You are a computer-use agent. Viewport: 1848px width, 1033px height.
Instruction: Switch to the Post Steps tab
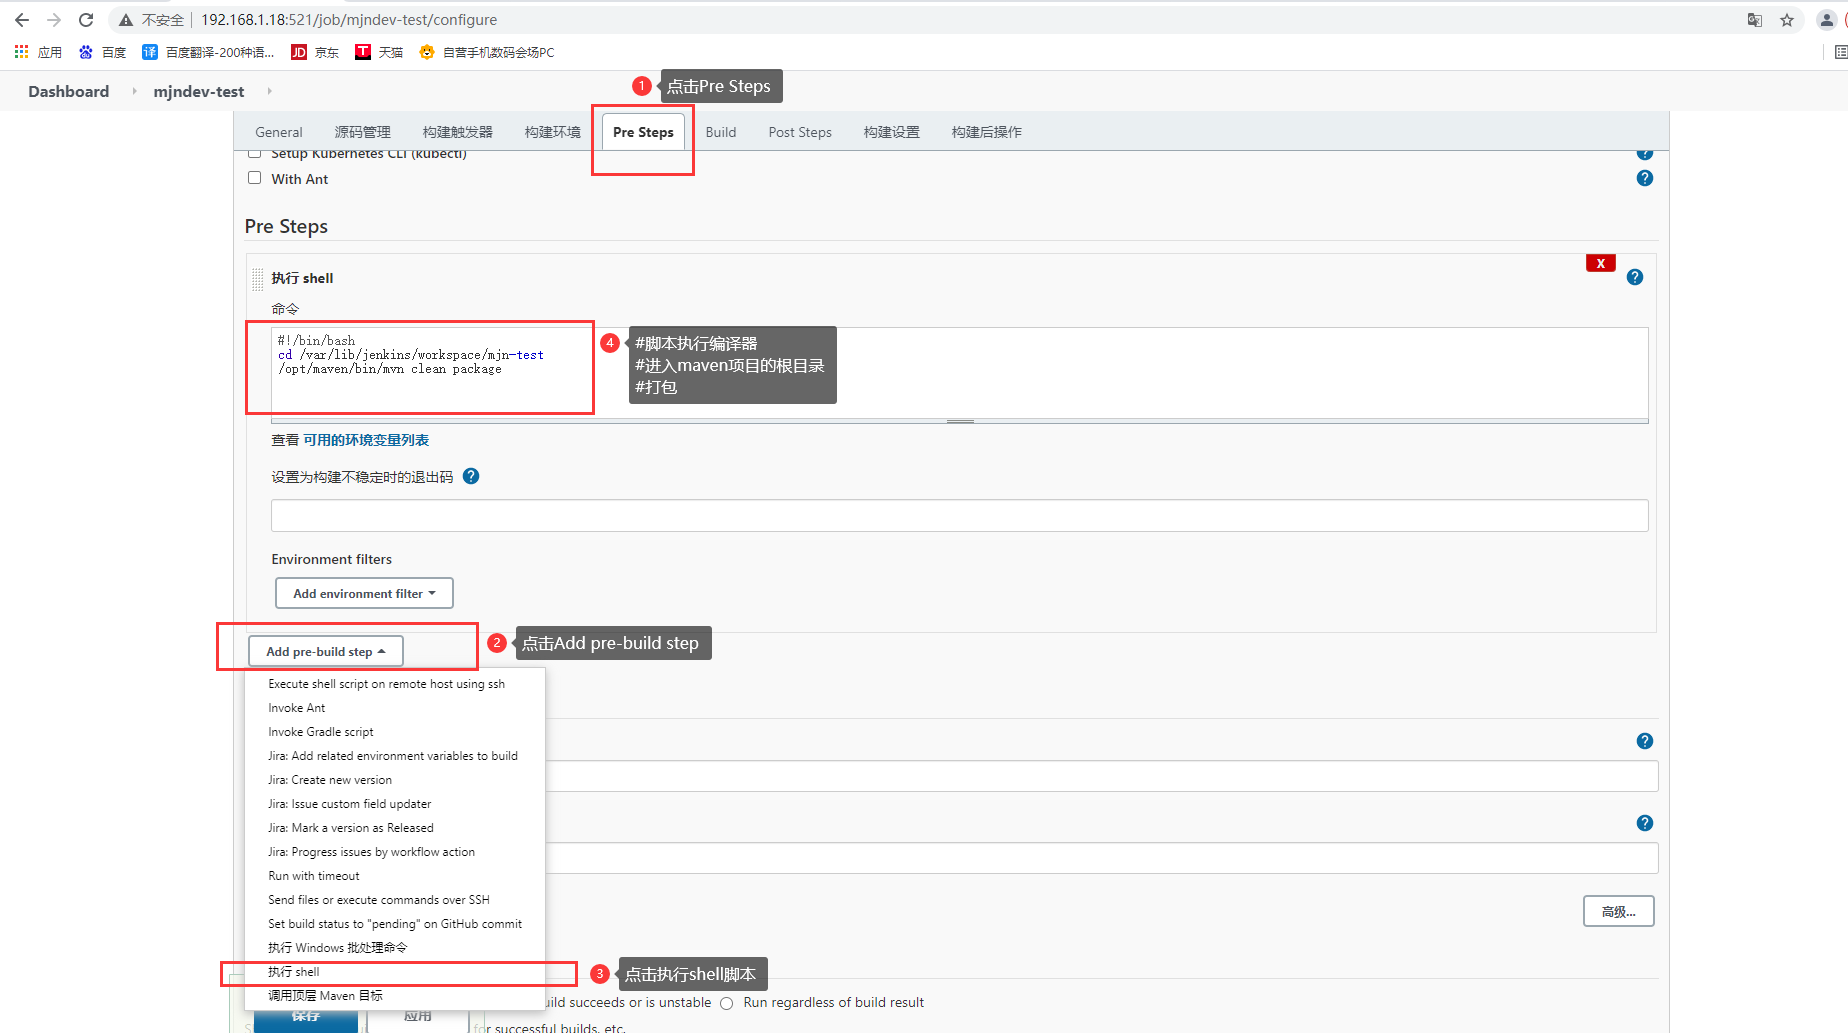[x=800, y=132]
